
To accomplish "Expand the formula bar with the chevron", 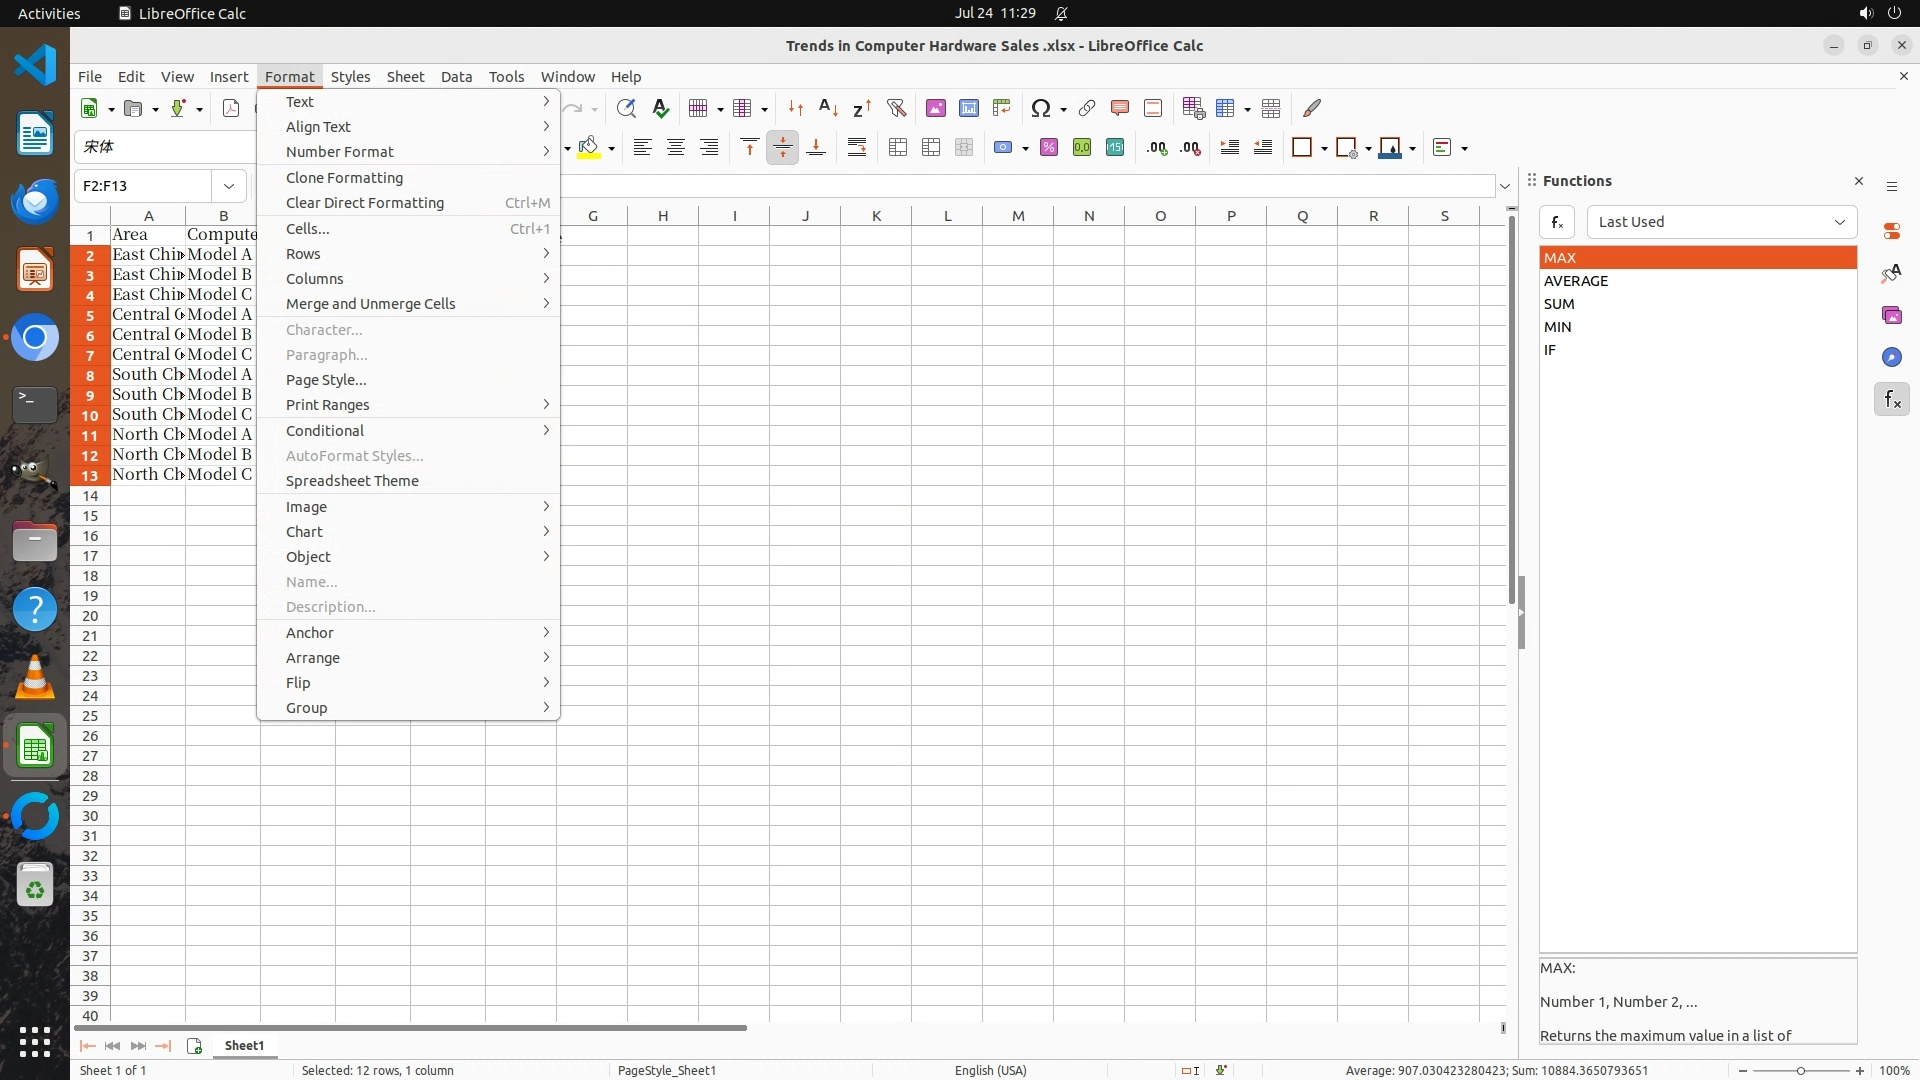I will coord(1504,186).
